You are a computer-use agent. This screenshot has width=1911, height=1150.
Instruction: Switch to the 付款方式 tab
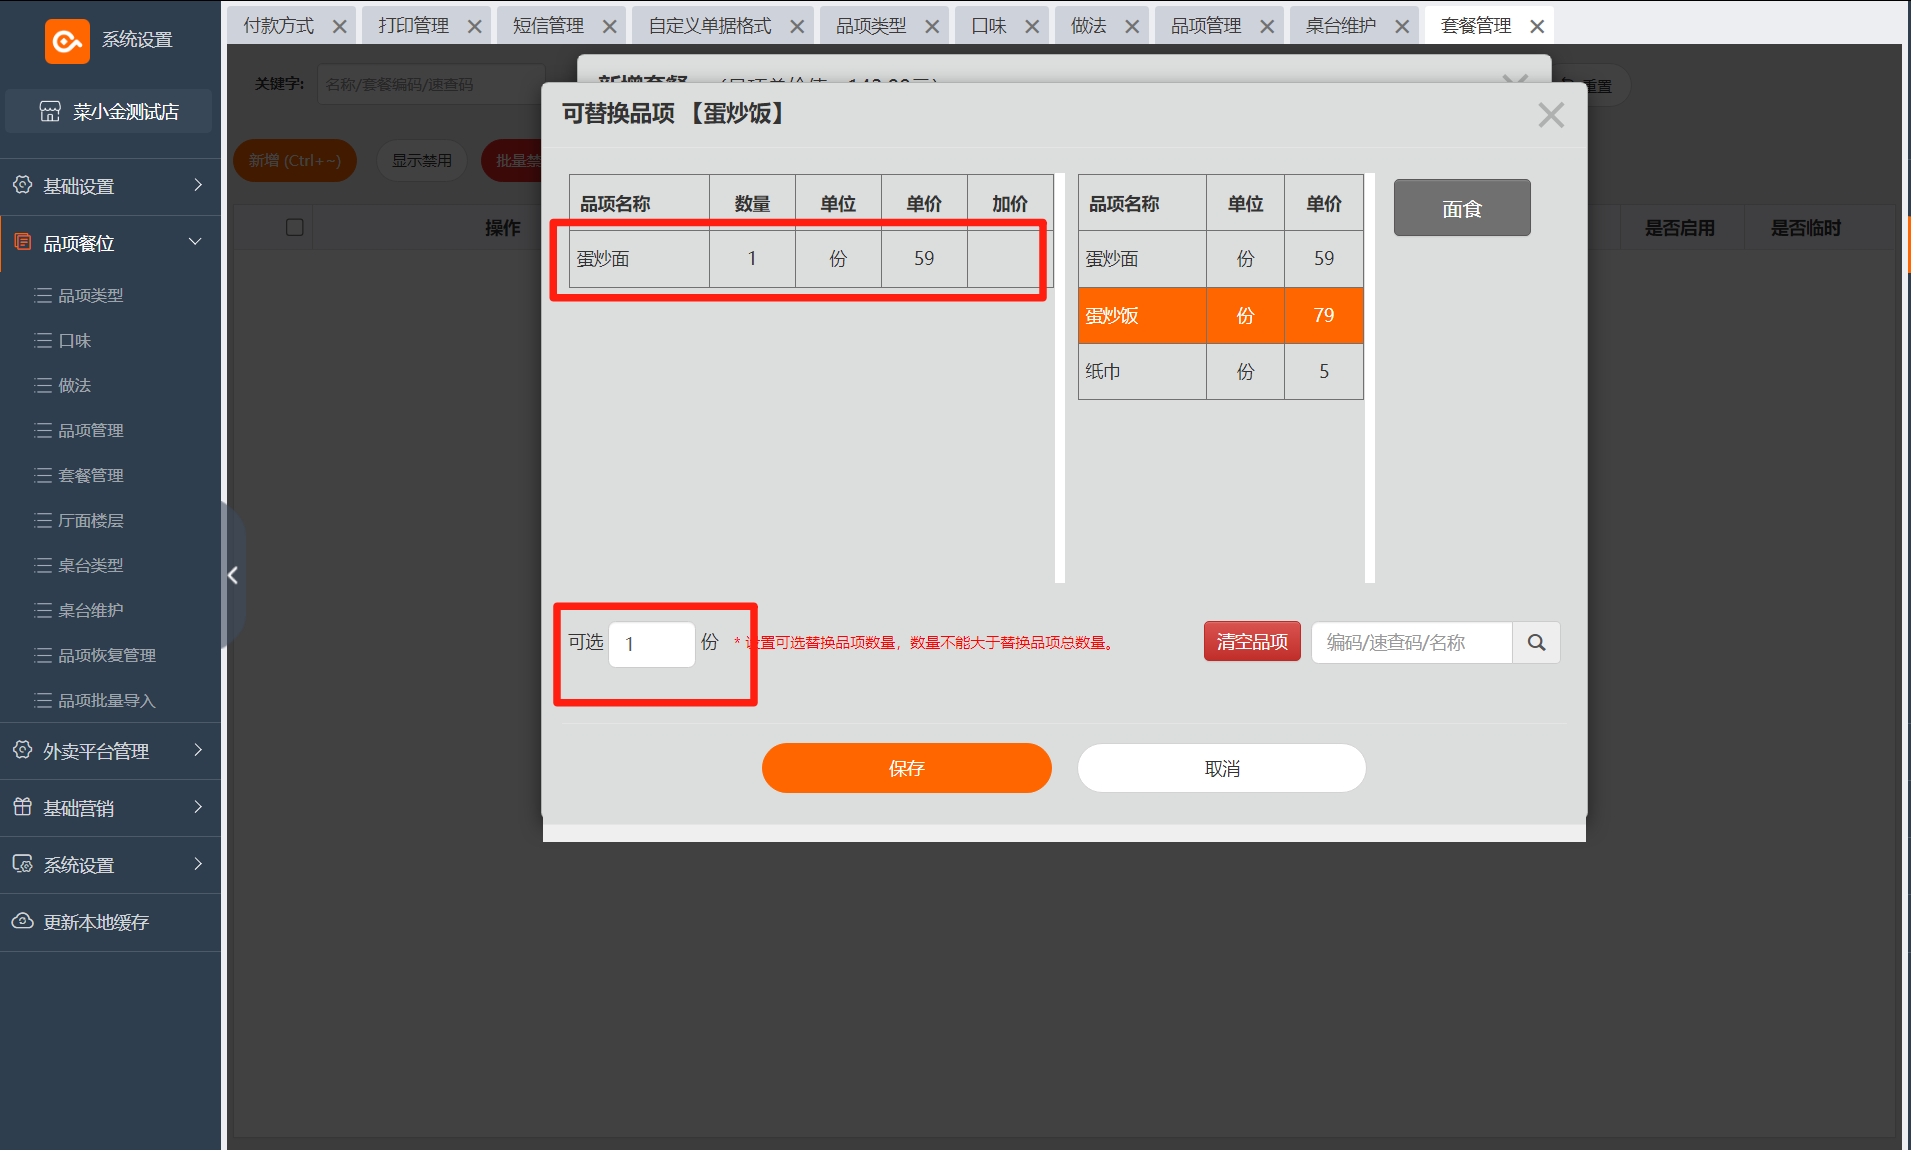click(x=279, y=26)
